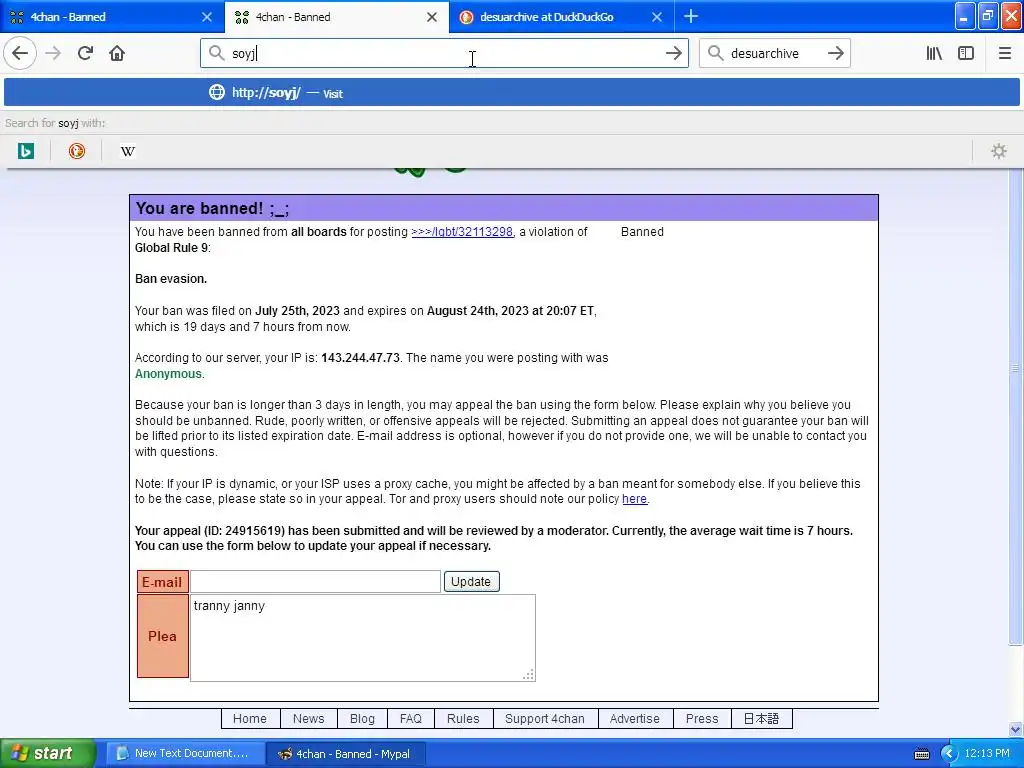Image resolution: width=1024 pixels, height=768 pixels.
Task: Open the News footer link
Action: coord(308,718)
